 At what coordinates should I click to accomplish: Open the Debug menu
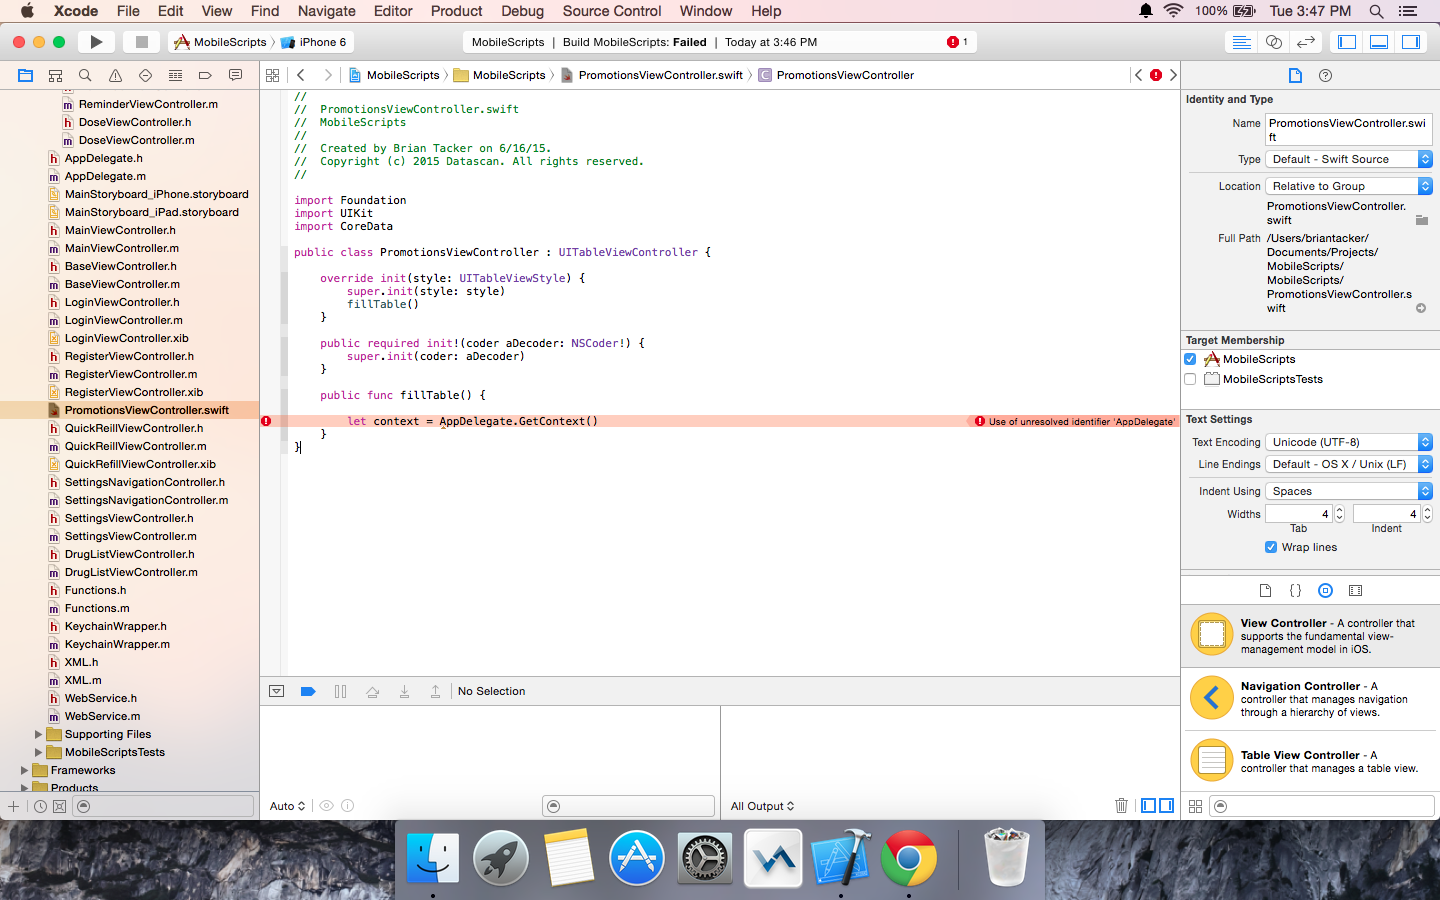(522, 11)
